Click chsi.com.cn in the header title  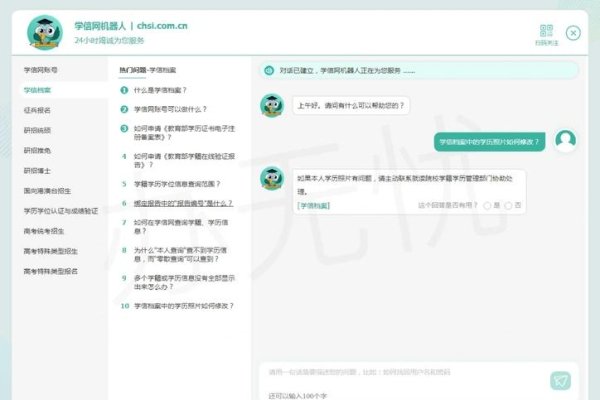(162, 26)
